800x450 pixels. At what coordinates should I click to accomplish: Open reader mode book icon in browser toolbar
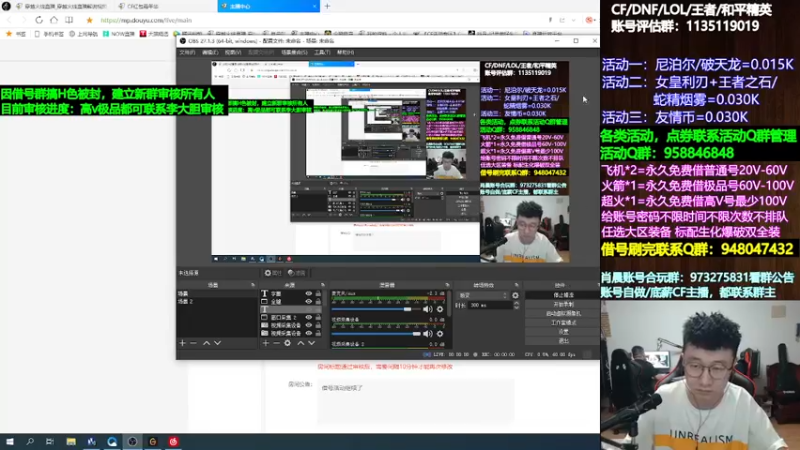(x=69, y=20)
